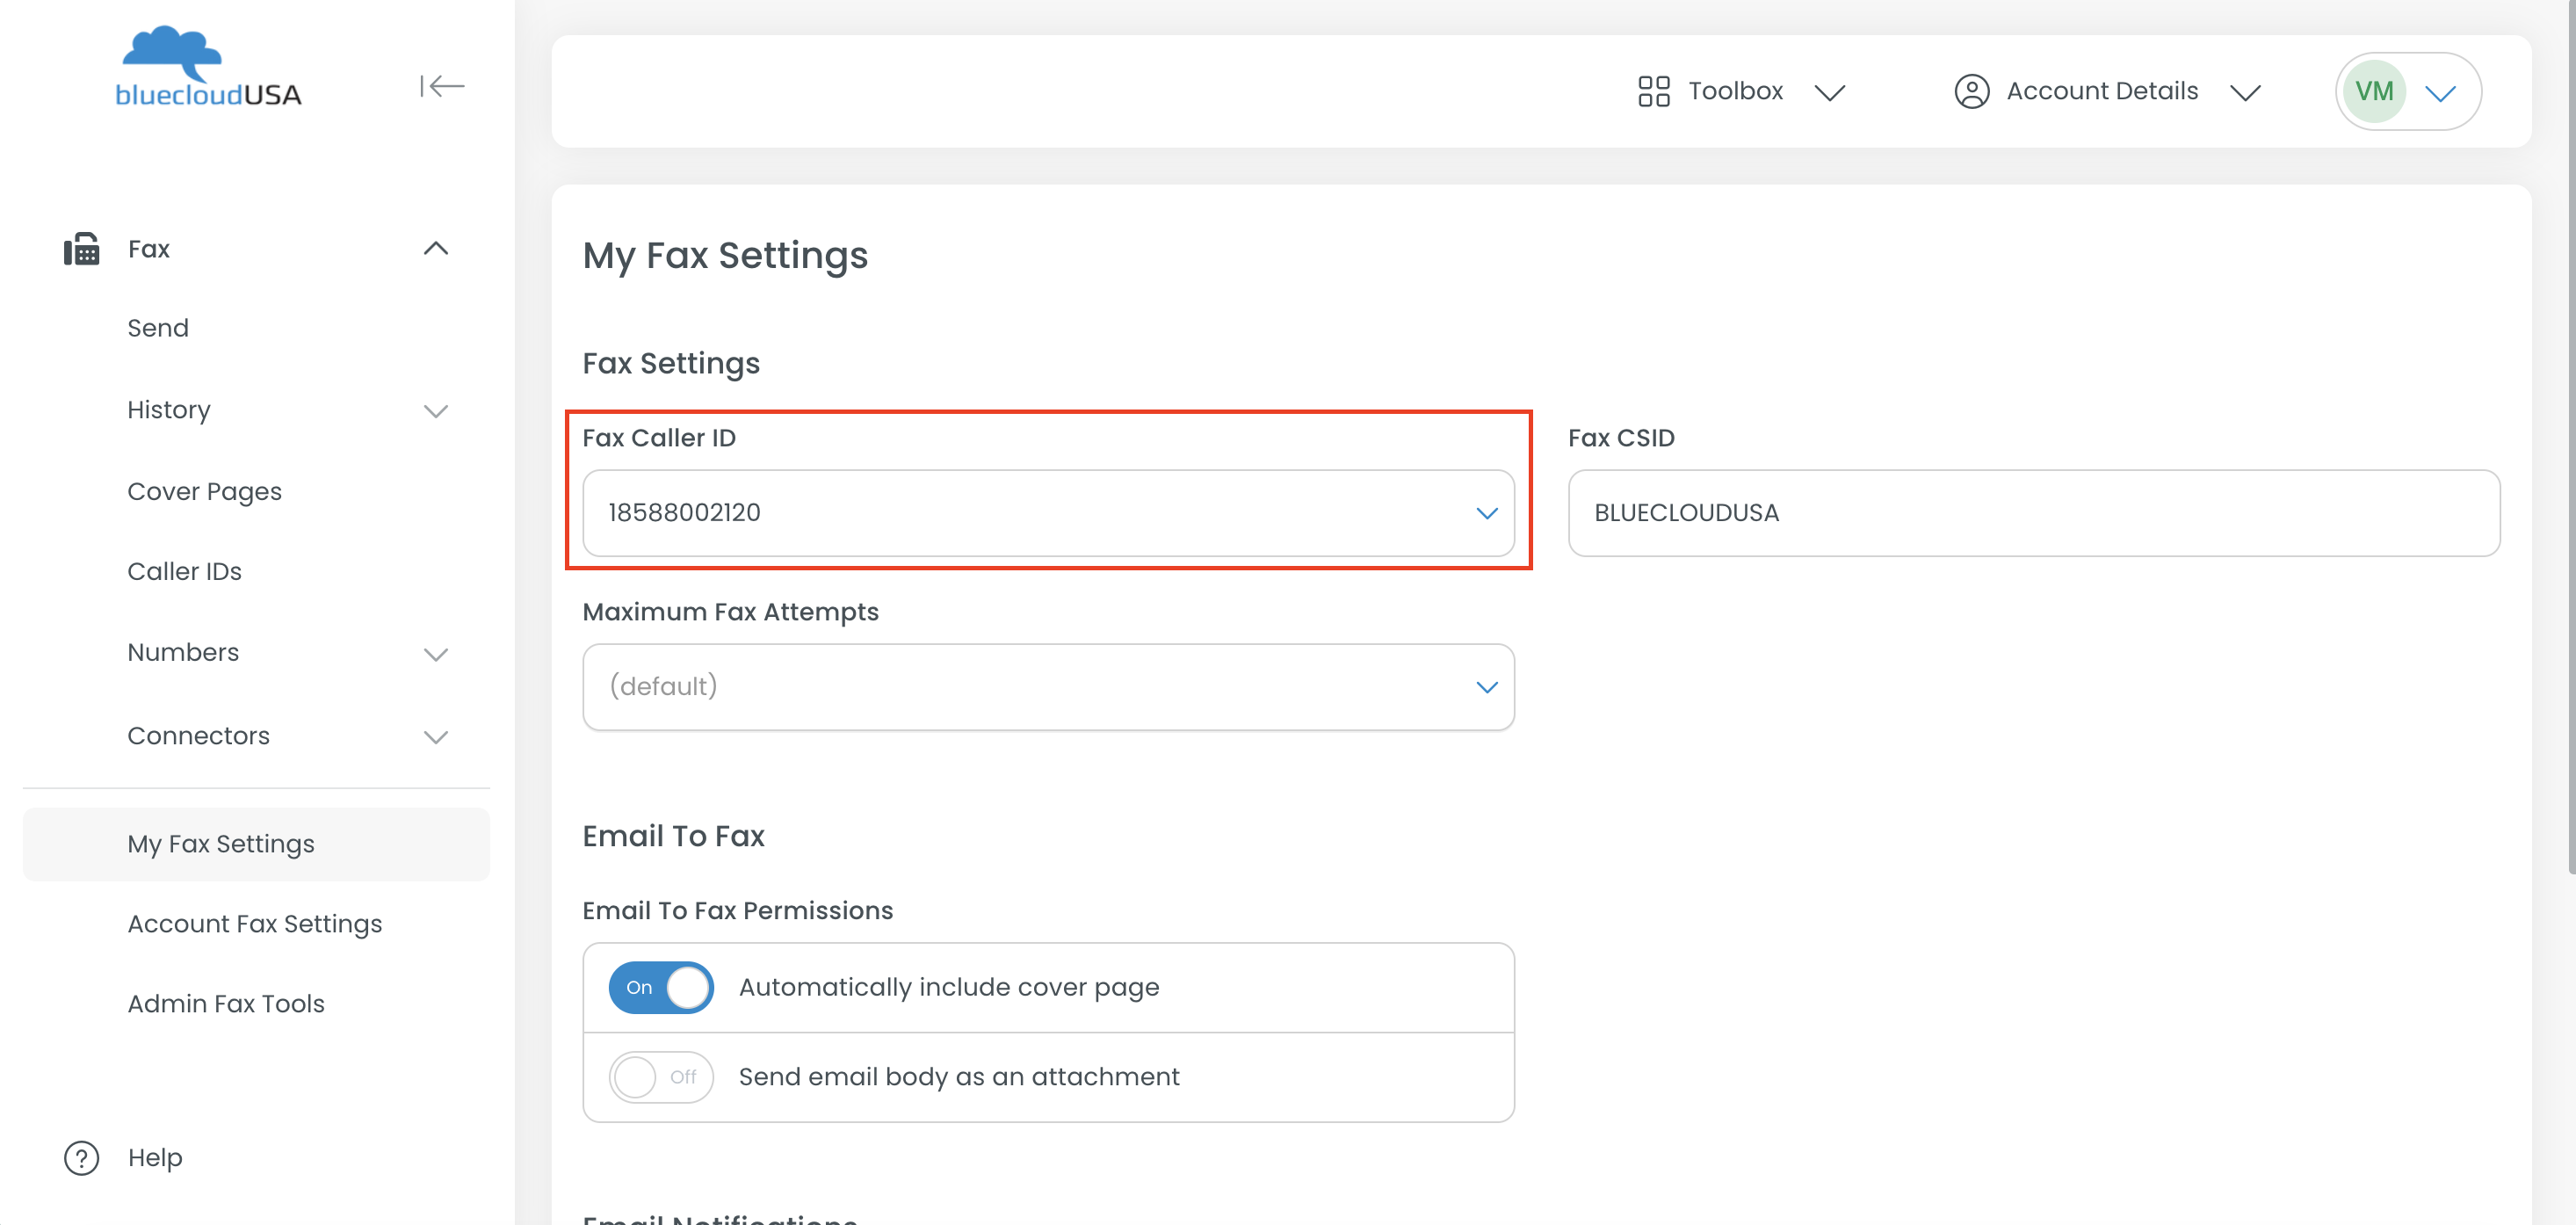Click the Toolbox grid icon
The height and width of the screenshot is (1225, 2576).
(x=1653, y=91)
